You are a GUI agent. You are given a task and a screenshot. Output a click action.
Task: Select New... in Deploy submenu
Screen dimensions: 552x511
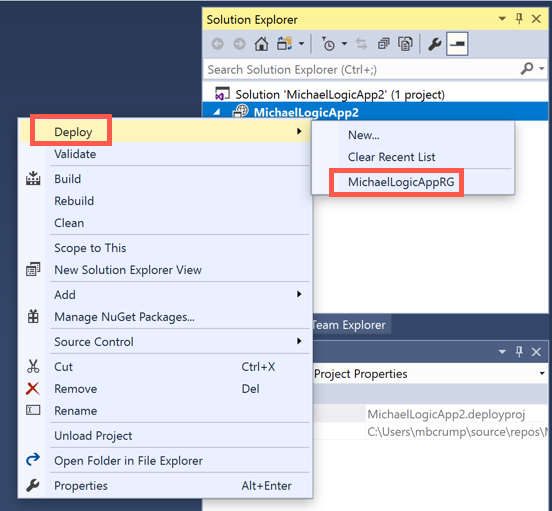pos(413,135)
